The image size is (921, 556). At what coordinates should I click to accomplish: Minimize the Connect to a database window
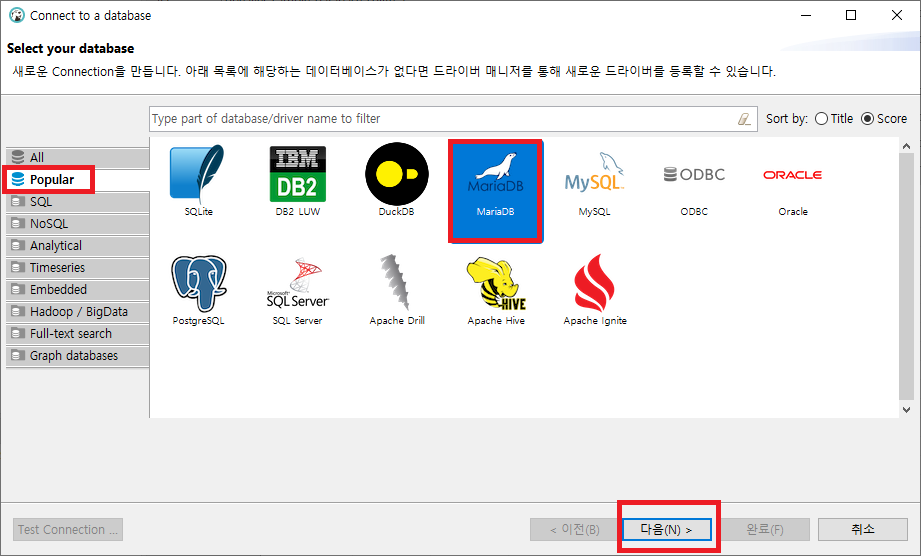tap(806, 15)
